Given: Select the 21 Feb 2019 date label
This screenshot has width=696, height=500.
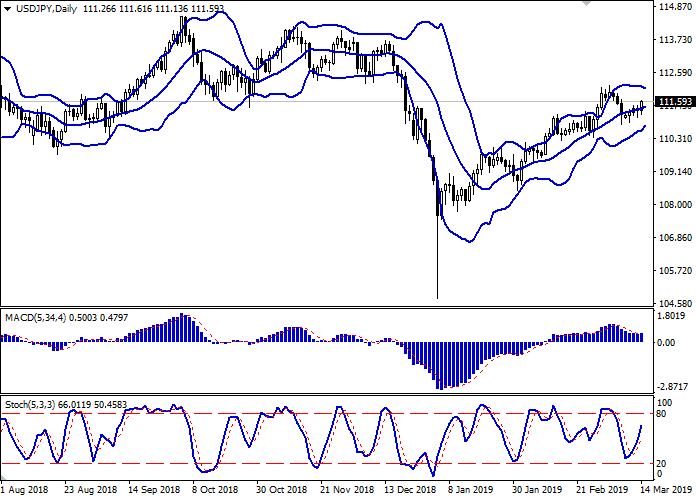Looking at the screenshot, I should tap(599, 492).
